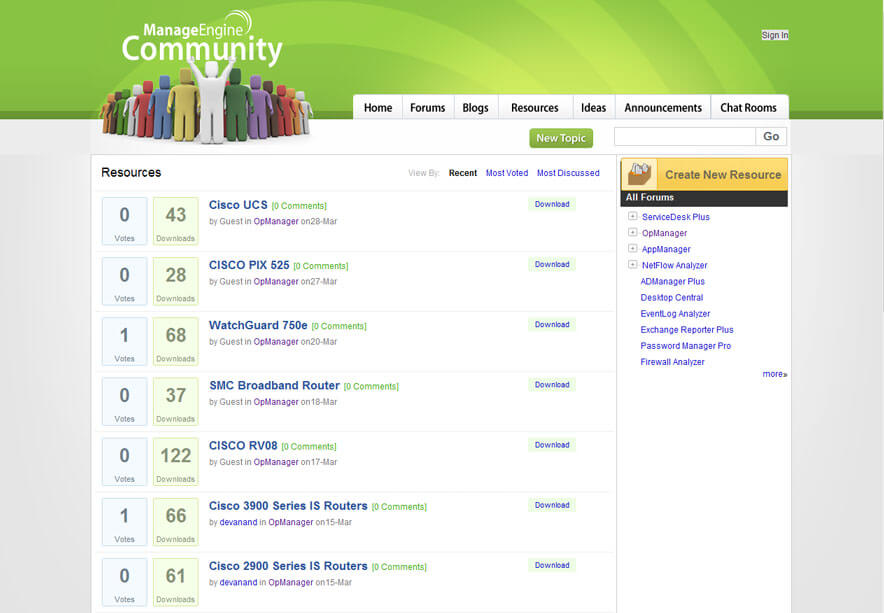Open OpManager forum in sidebar
Image resolution: width=884 pixels, height=613 pixels.
(664, 233)
